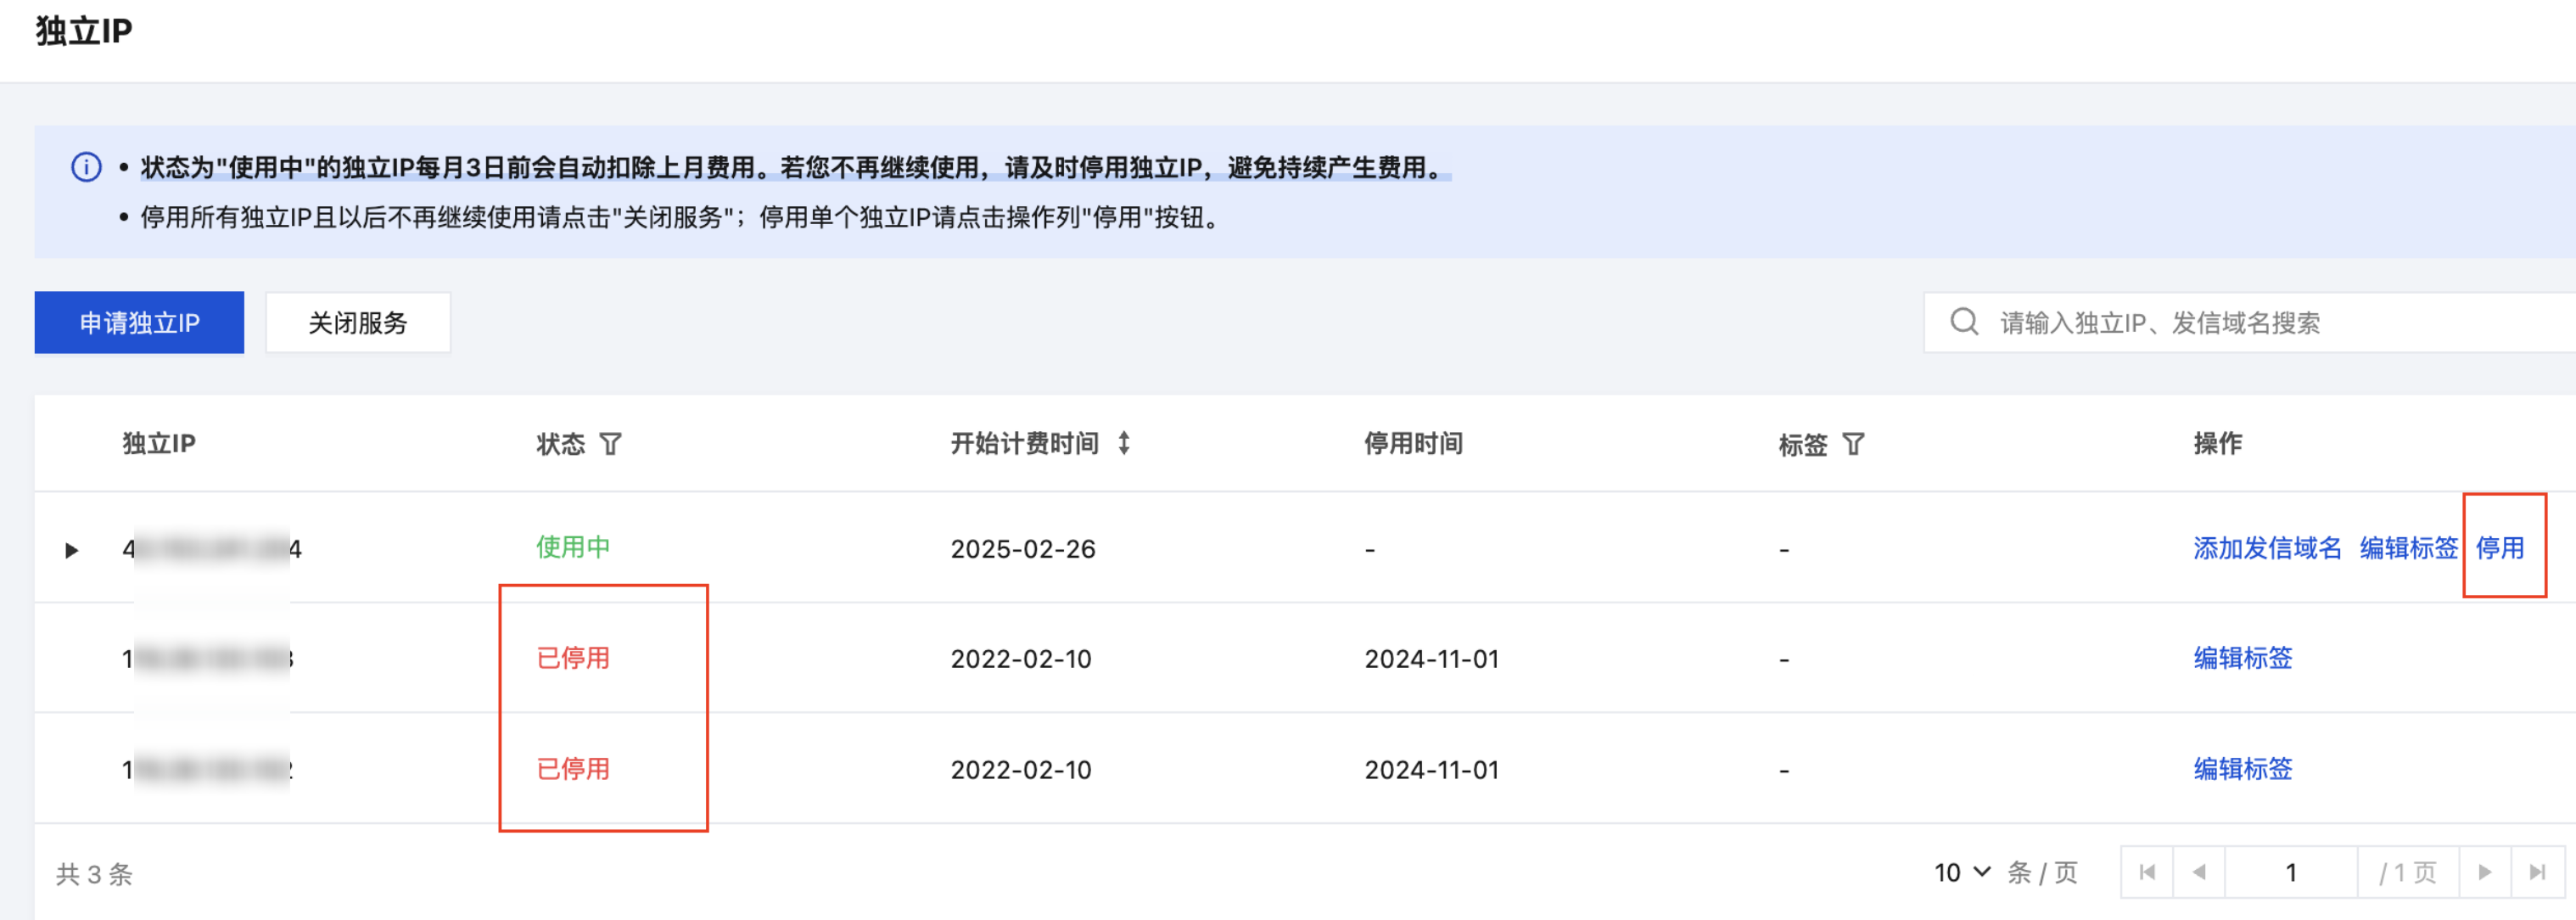Go to the first page of results
The height and width of the screenshot is (920, 2576).
point(2147,872)
